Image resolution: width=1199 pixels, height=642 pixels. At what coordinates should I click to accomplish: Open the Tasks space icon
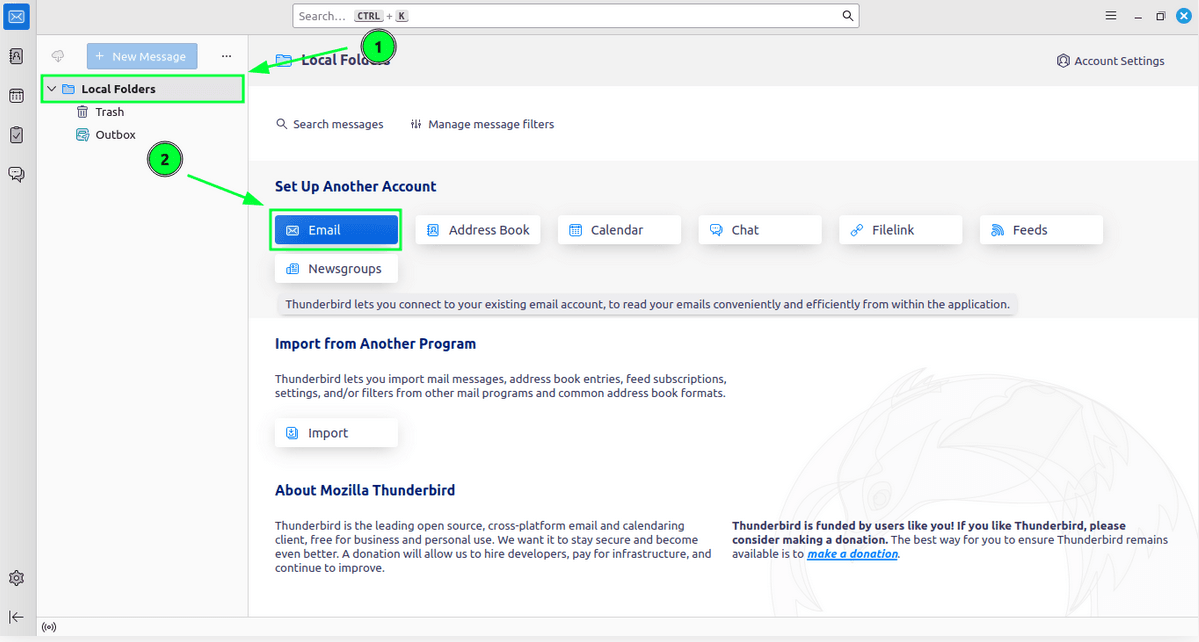pos(17,135)
